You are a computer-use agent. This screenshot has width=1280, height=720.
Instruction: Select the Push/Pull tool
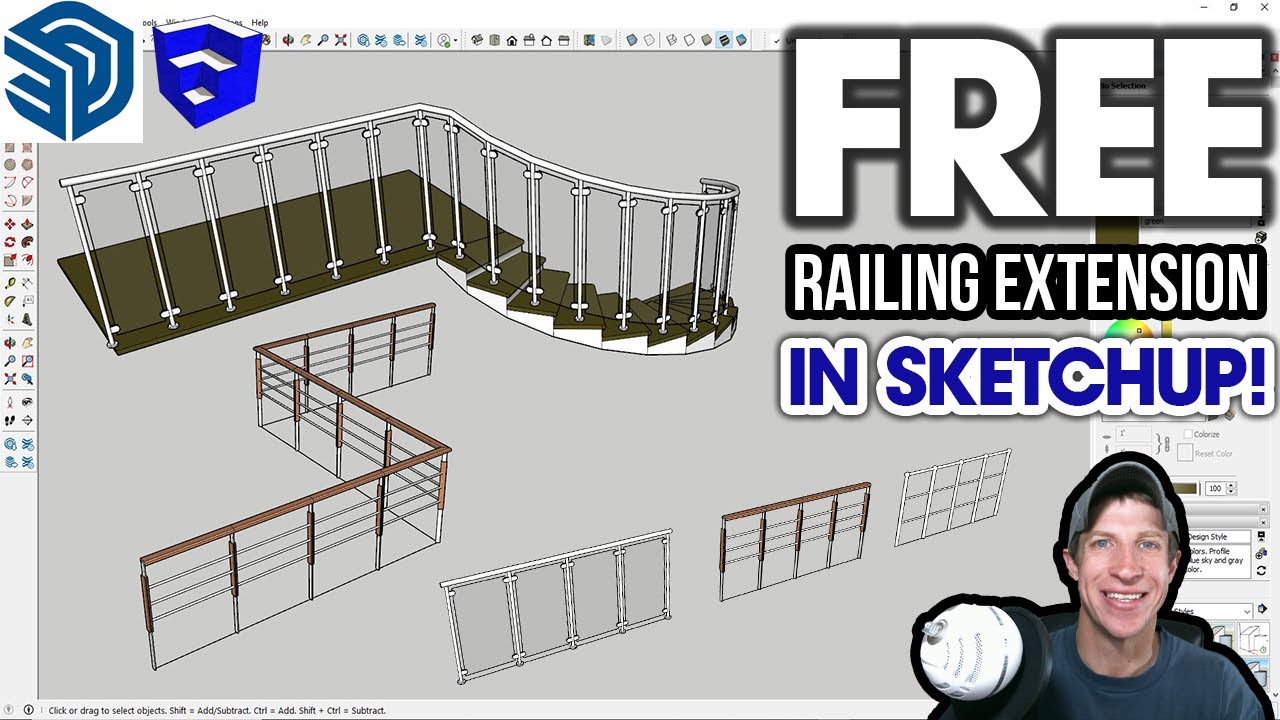(28, 225)
